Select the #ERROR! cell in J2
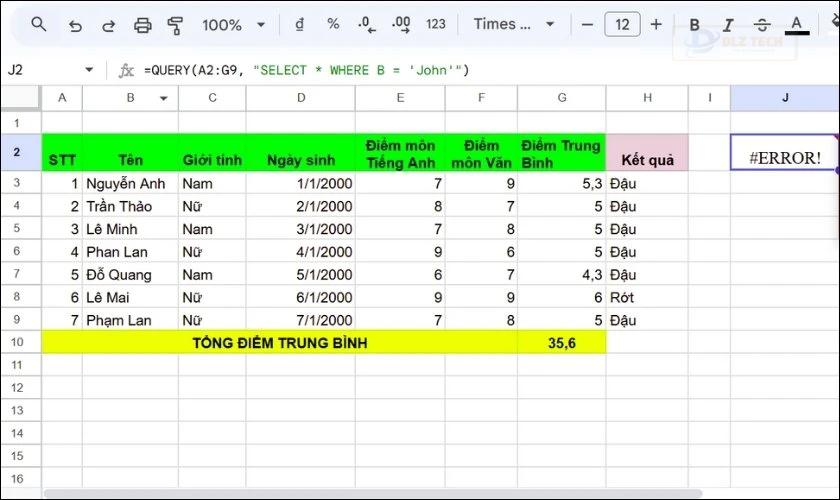840x500 pixels. pos(784,153)
